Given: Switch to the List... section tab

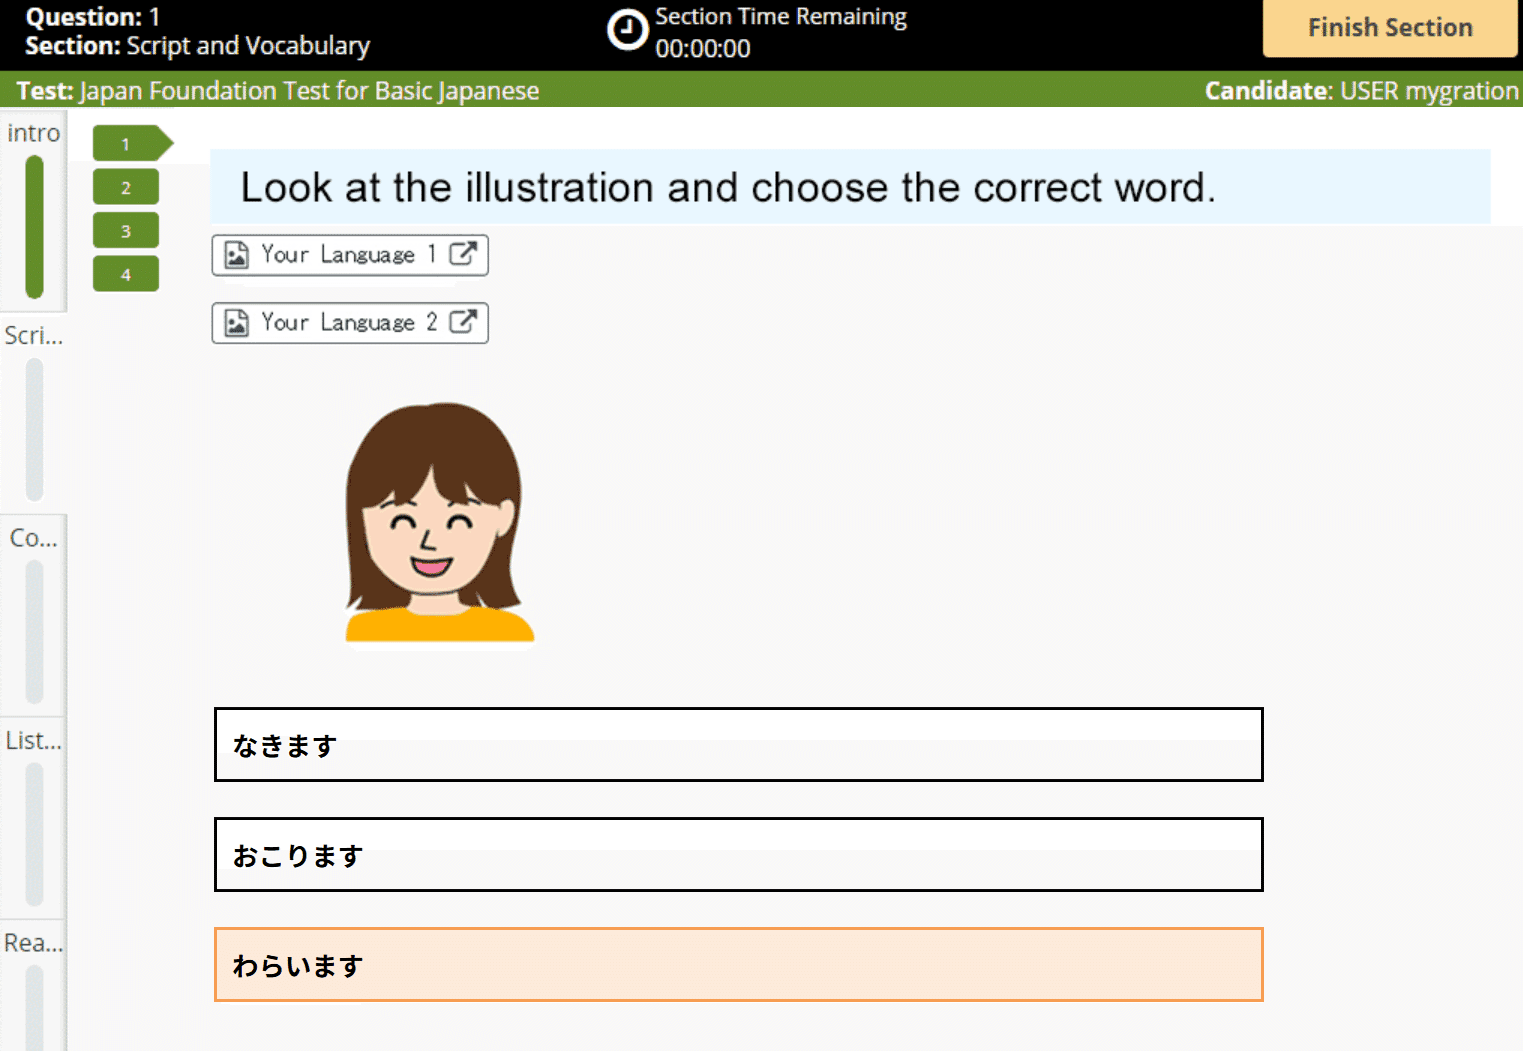Looking at the screenshot, I should 31,740.
